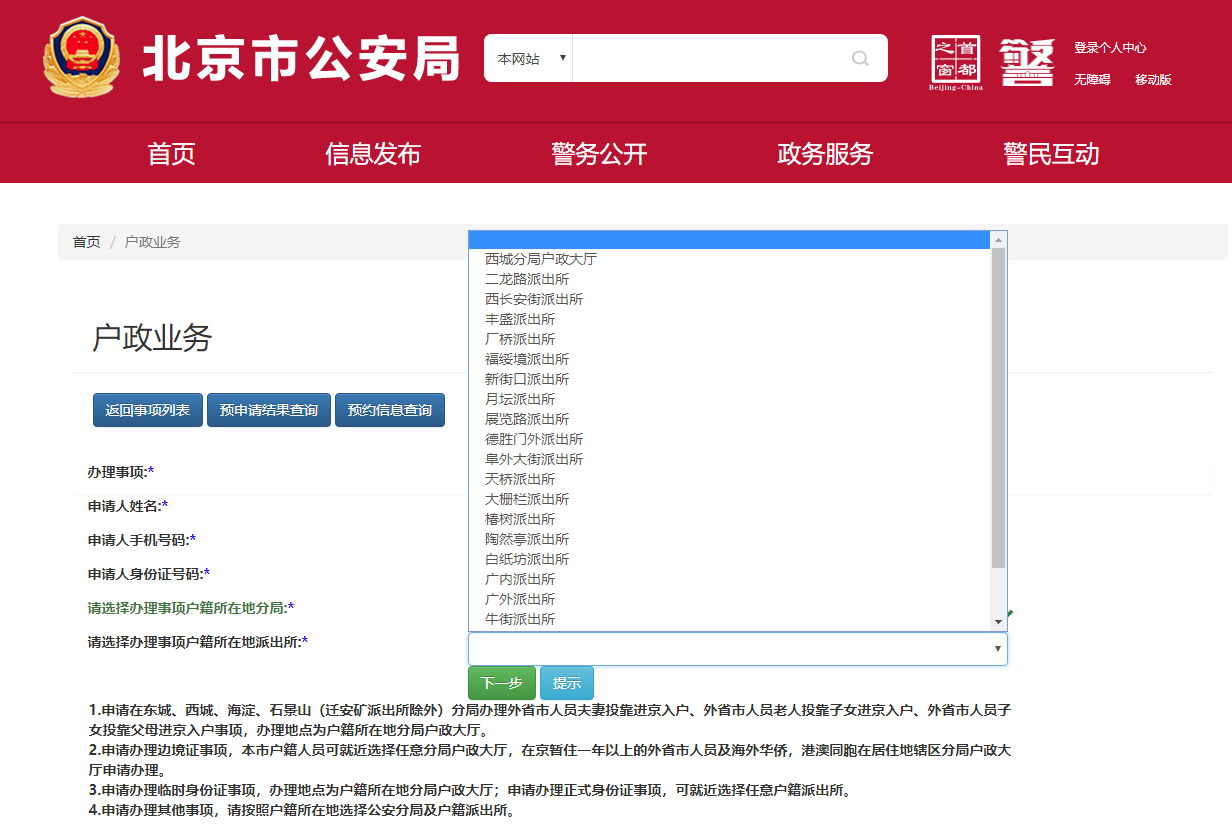Open 登录个人中心 personal center link
This screenshot has height=834, width=1232.
coord(1108,47)
